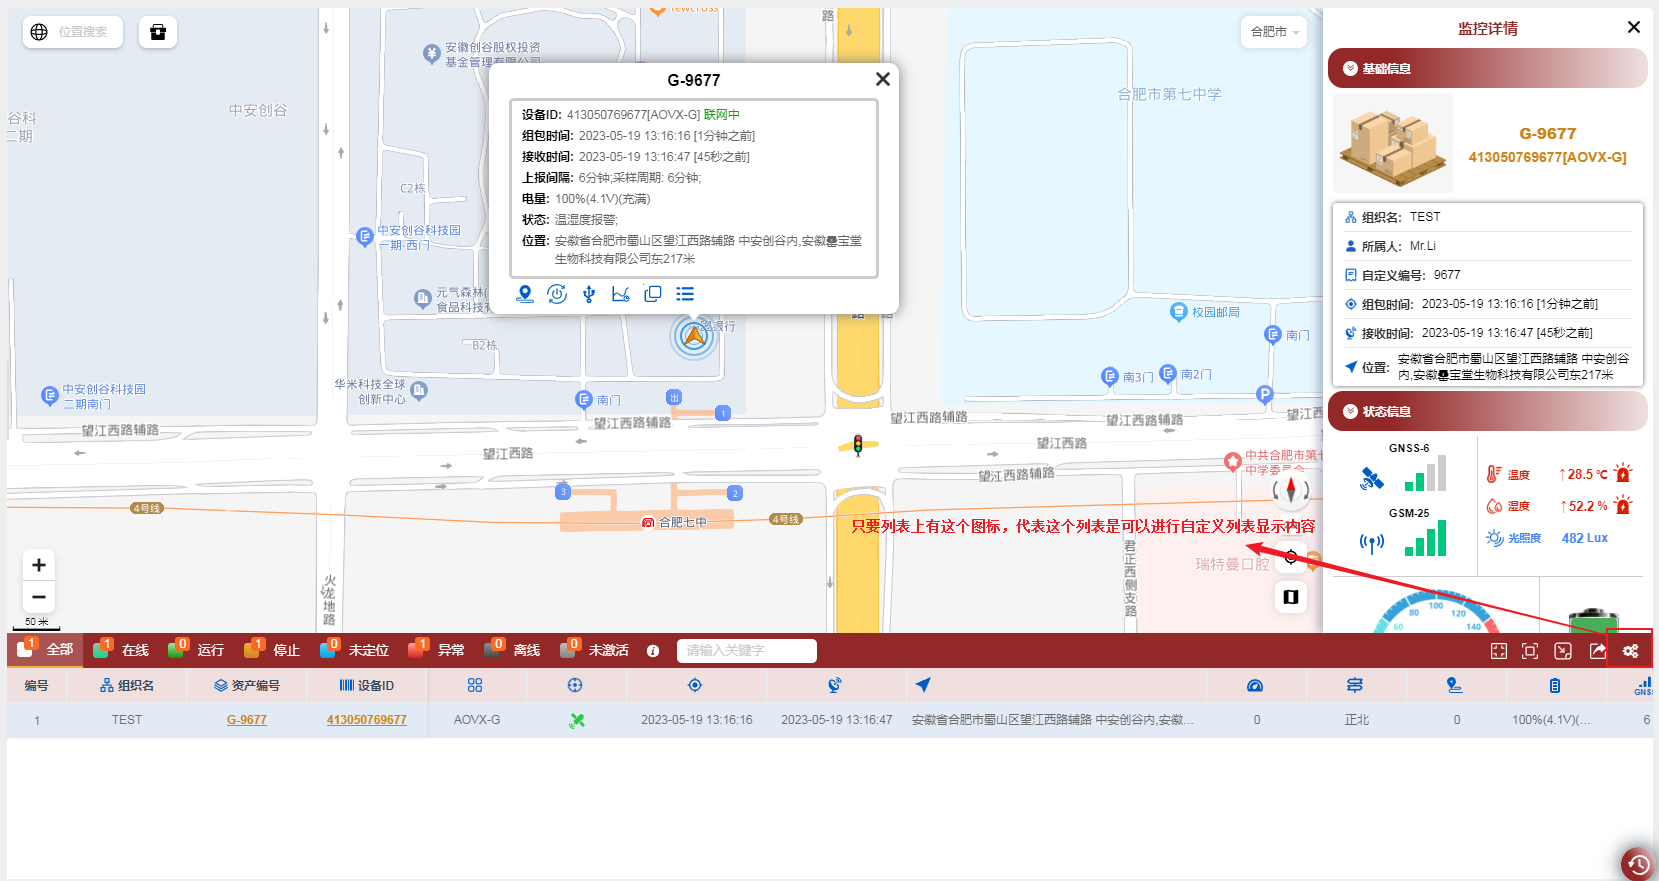Click the list icon in device popup
The image size is (1659, 881).
[685, 294]
